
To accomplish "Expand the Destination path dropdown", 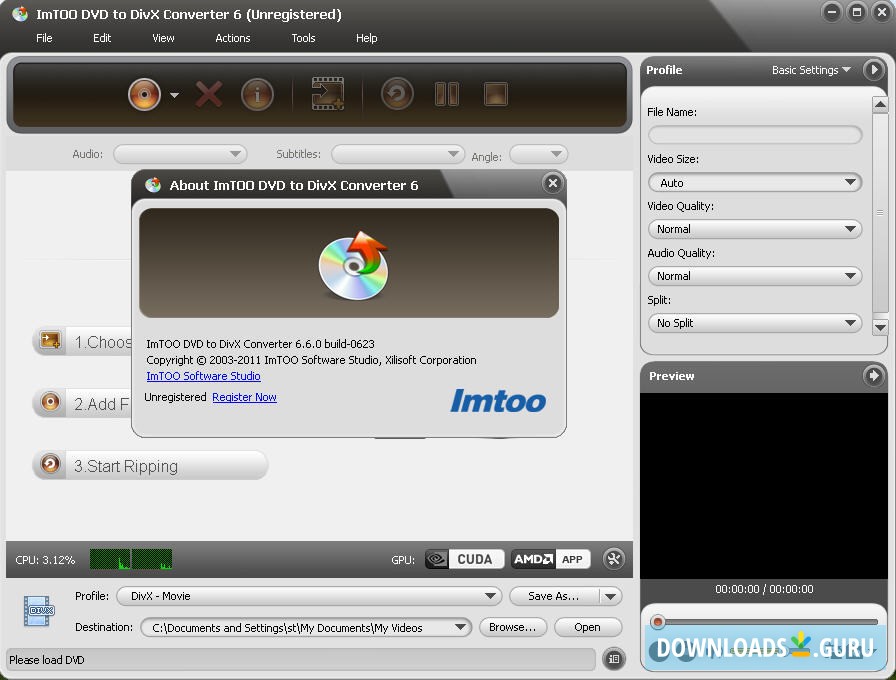I will (x=459, y=627).
